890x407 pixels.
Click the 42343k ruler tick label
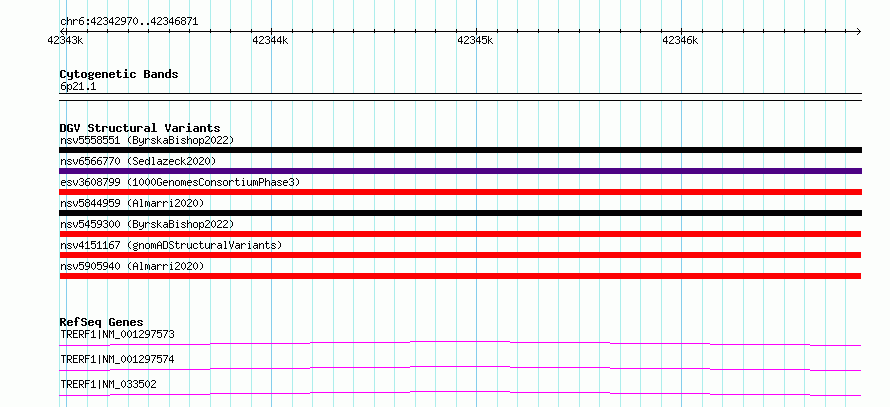point(65,40)
